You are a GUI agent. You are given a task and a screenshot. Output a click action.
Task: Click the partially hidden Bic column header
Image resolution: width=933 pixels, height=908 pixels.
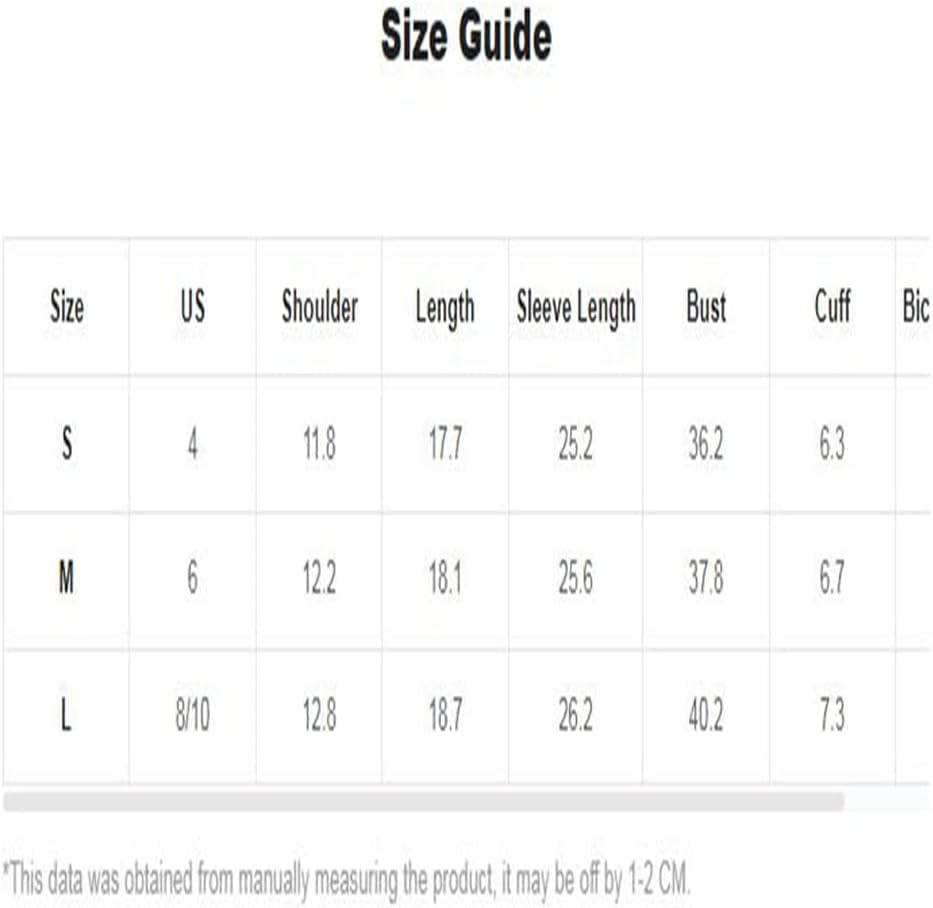(915, 307)
